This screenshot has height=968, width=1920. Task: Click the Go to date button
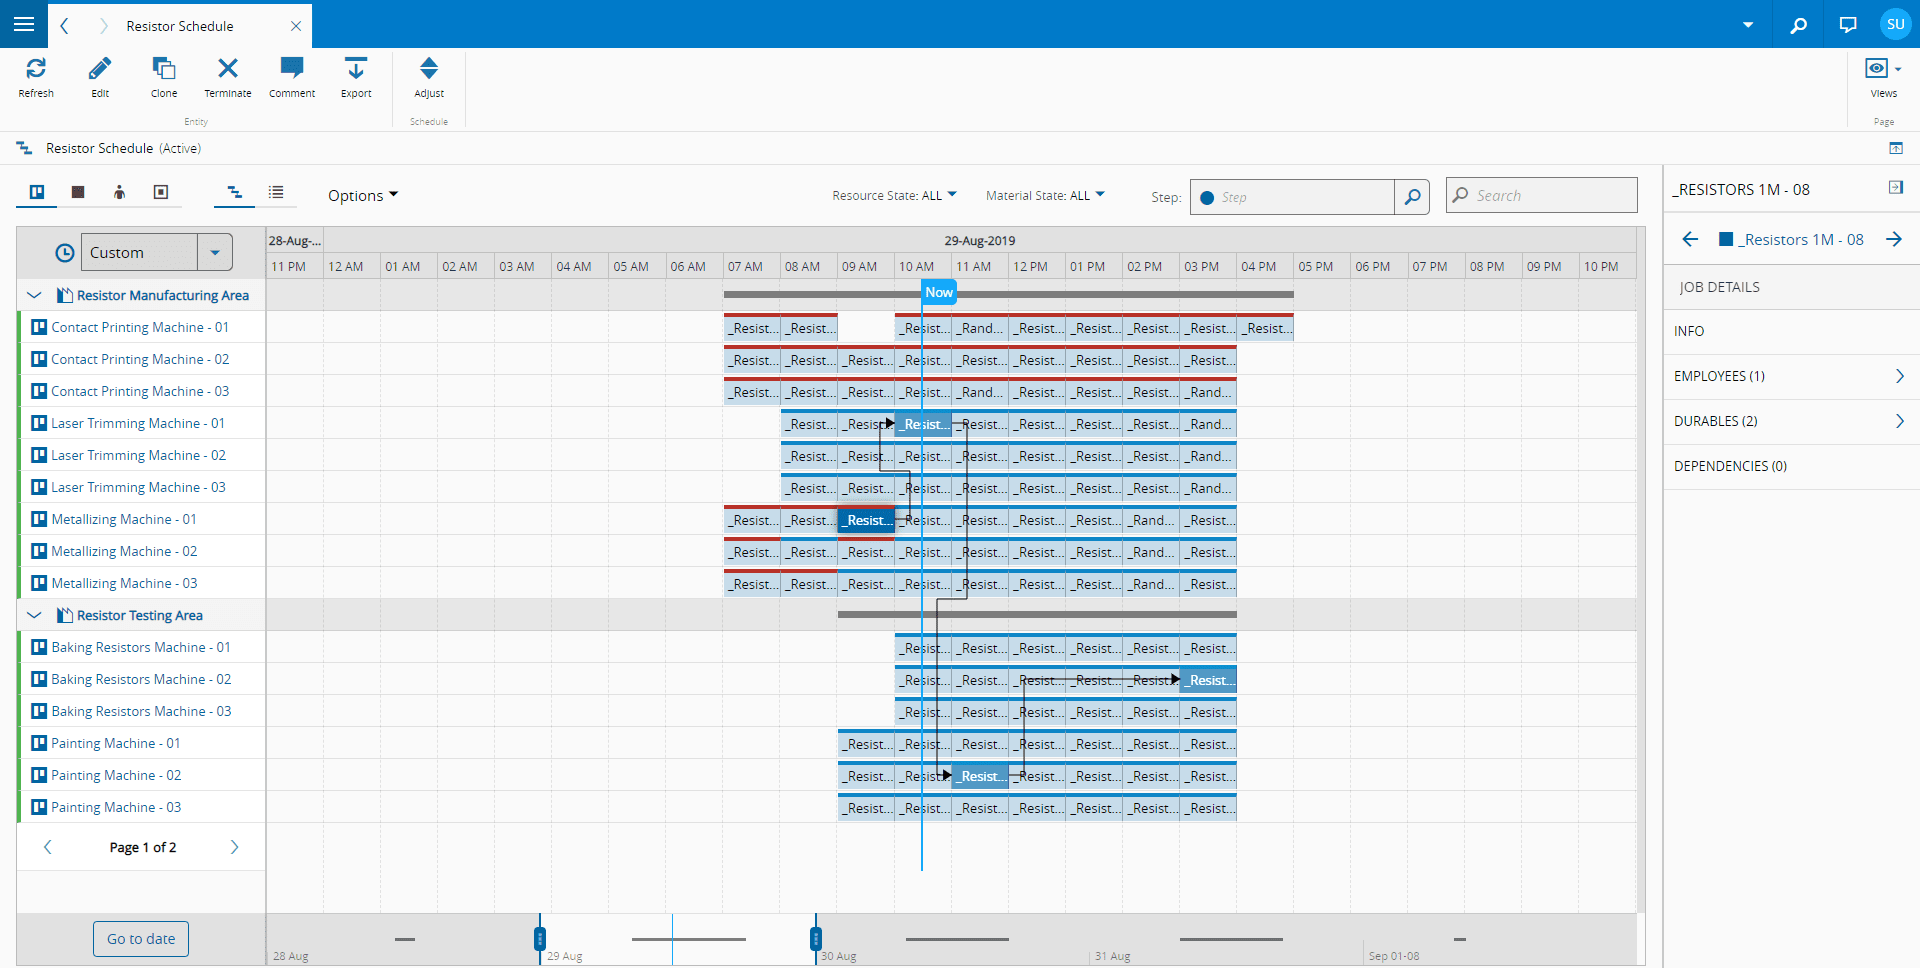[141, 939]
